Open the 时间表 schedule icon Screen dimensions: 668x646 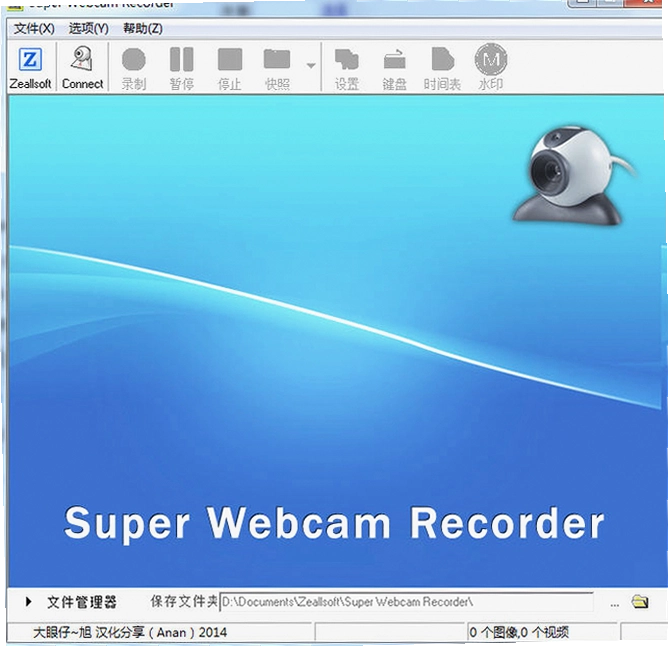click(x=442, y=68)
